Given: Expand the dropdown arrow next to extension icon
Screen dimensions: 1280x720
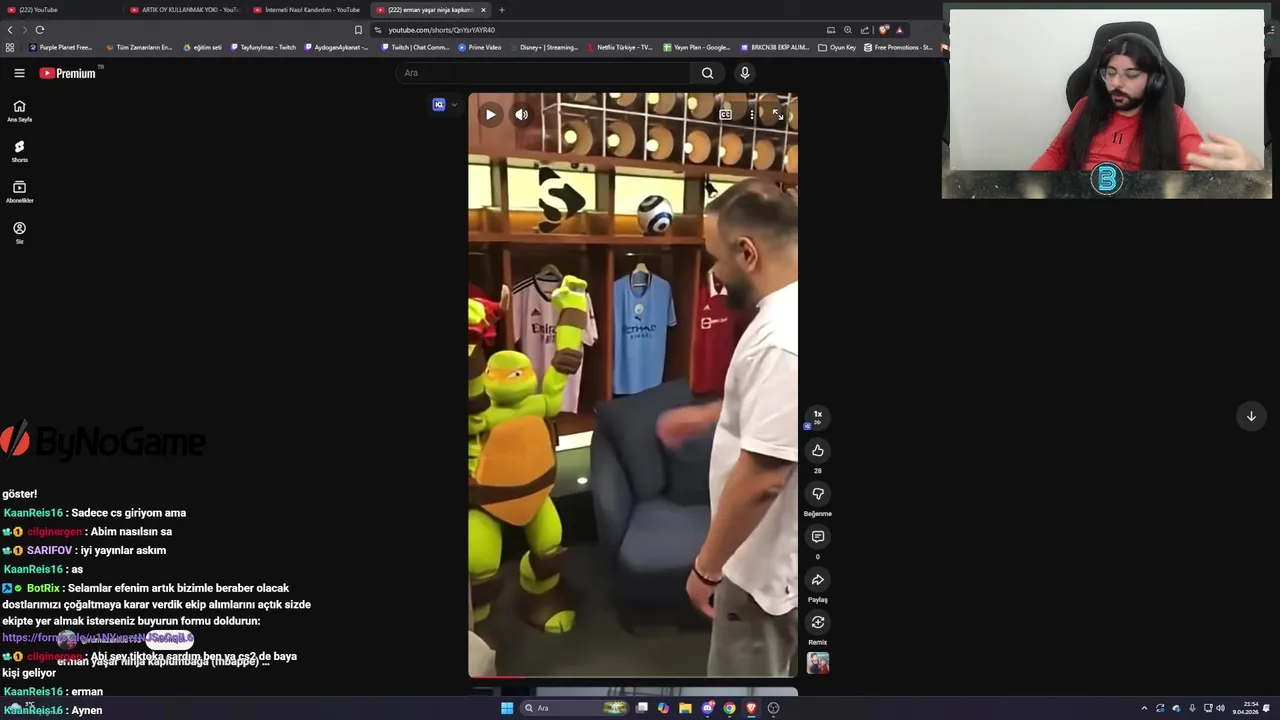Looking at the screenshot, I should coord(454,105).
